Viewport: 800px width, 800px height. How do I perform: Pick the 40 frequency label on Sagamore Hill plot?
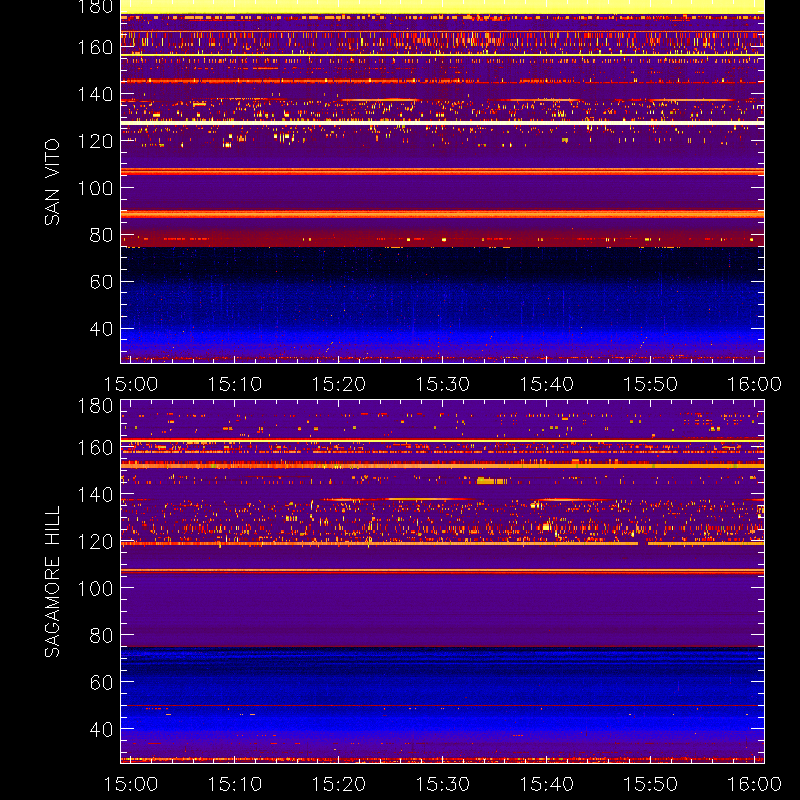101,730
